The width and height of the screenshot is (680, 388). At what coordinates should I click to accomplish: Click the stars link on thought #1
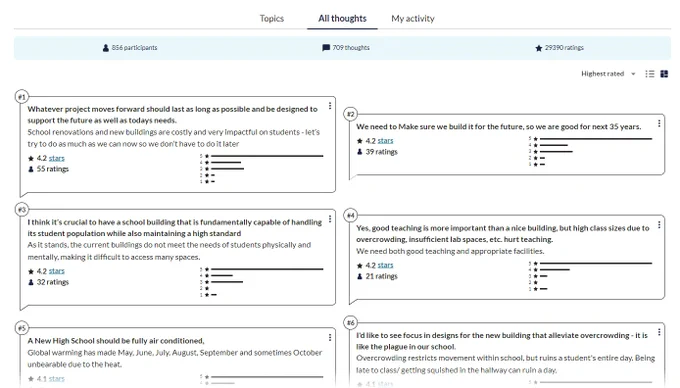click(x=56, y=158)
